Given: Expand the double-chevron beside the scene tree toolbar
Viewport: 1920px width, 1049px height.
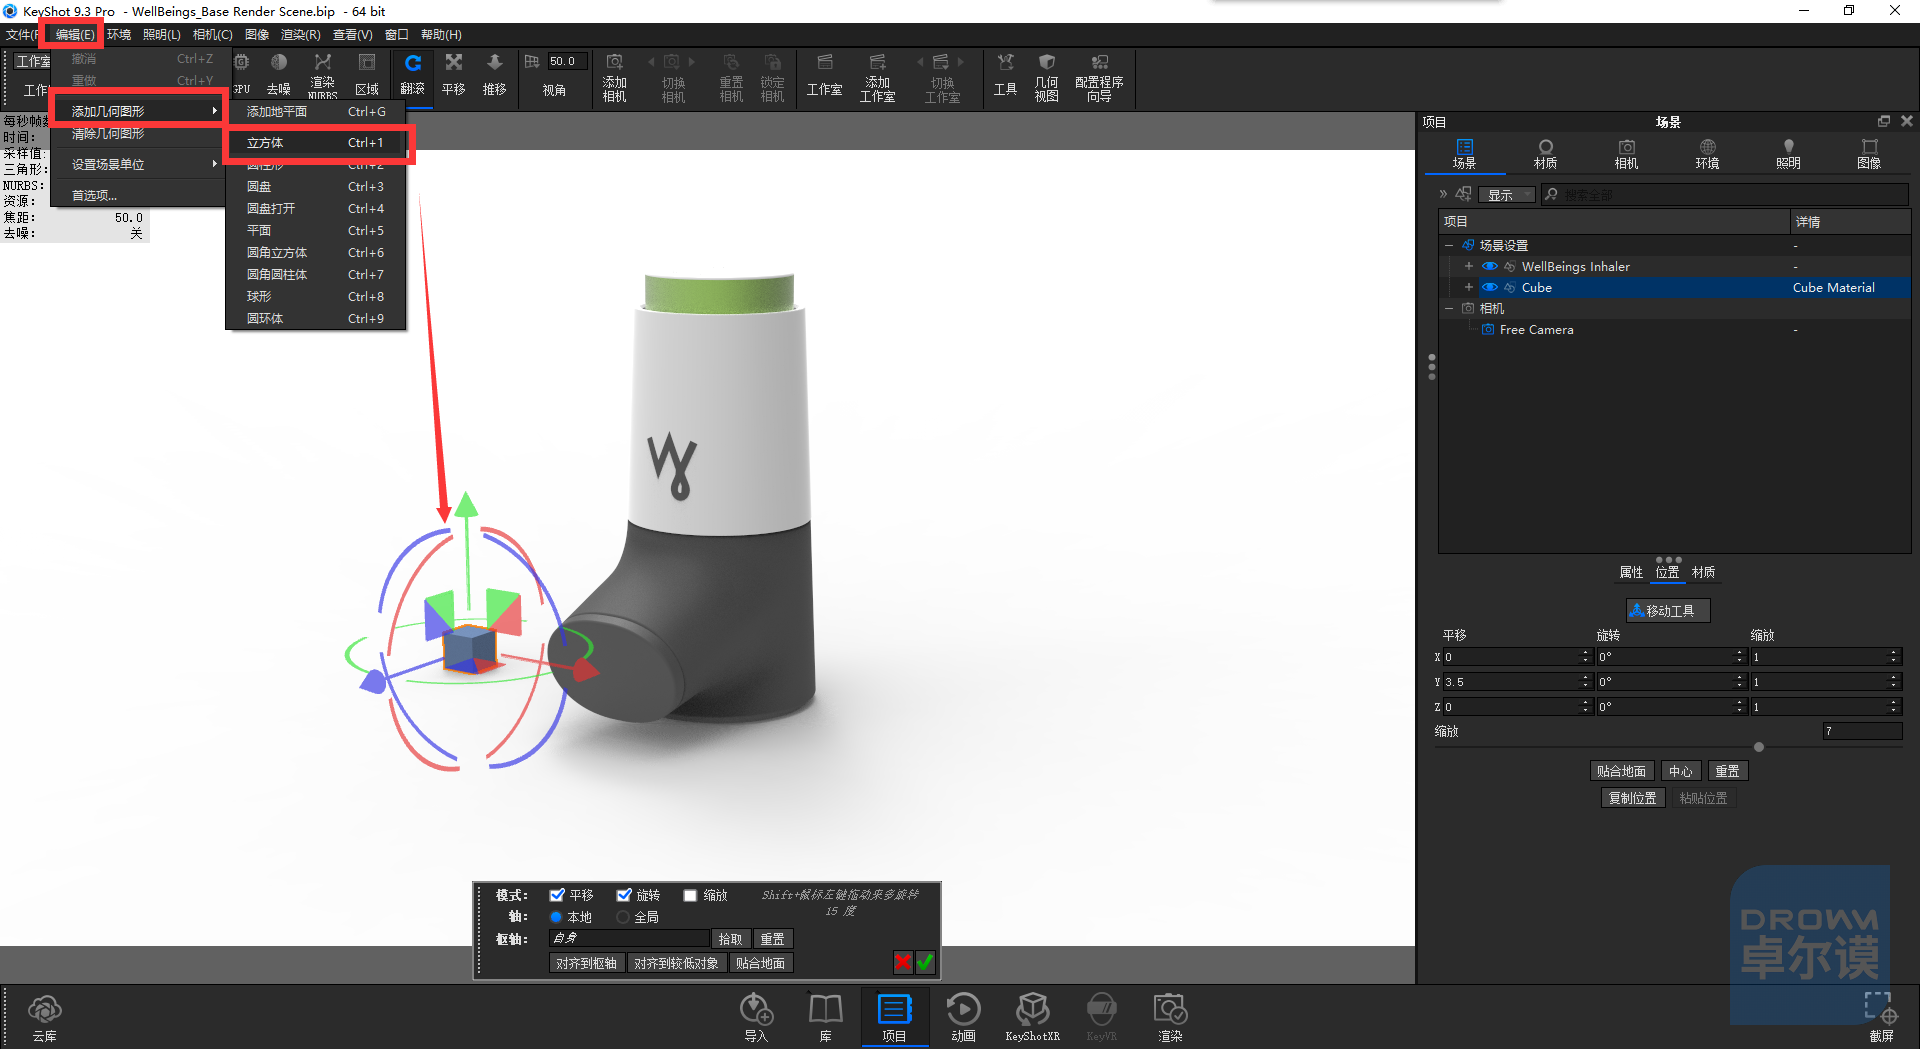Looking at the screenshot, I should [x=1443, y=194].
